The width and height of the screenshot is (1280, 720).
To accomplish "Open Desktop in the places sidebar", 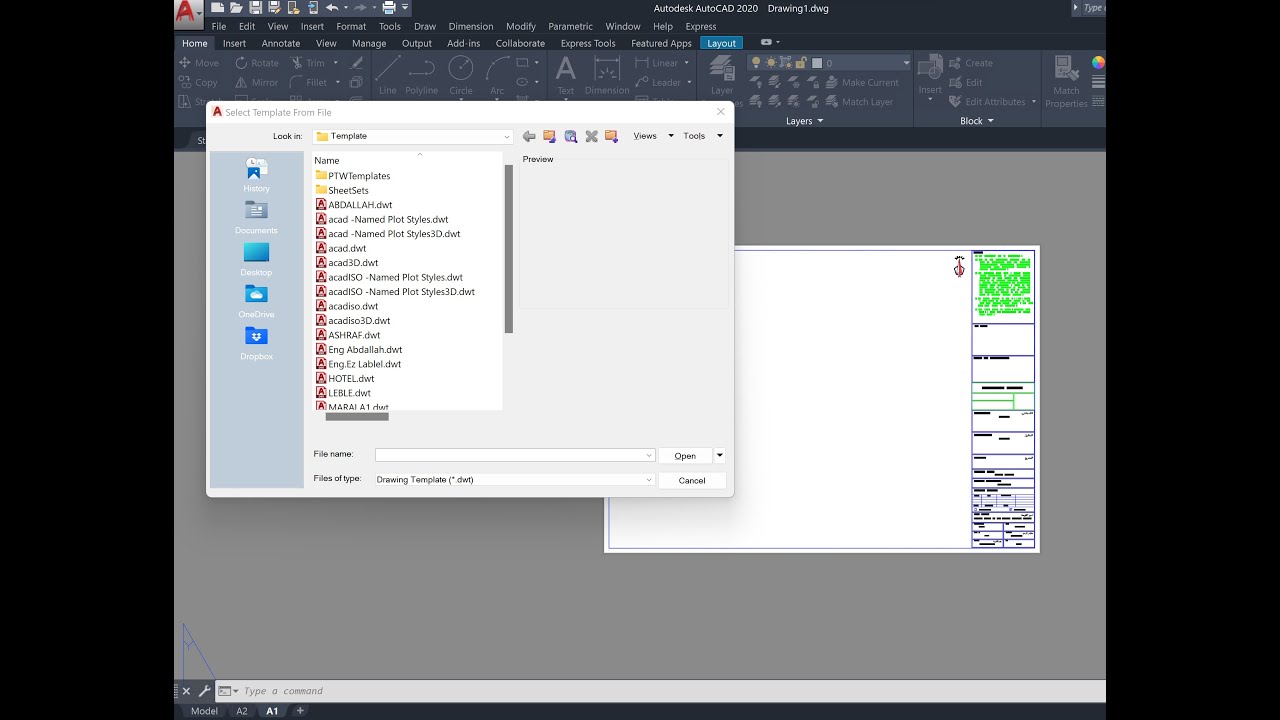I will (x=256, y=259).
